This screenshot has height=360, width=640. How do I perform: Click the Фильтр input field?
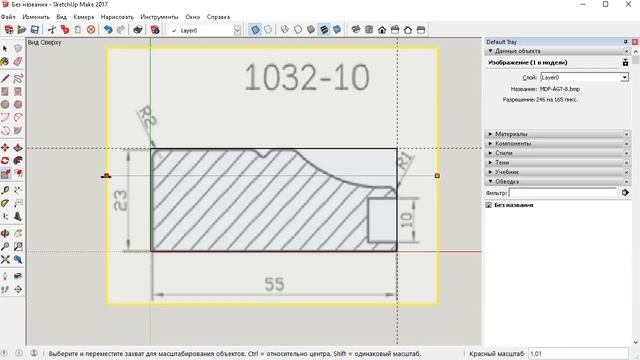563,193
